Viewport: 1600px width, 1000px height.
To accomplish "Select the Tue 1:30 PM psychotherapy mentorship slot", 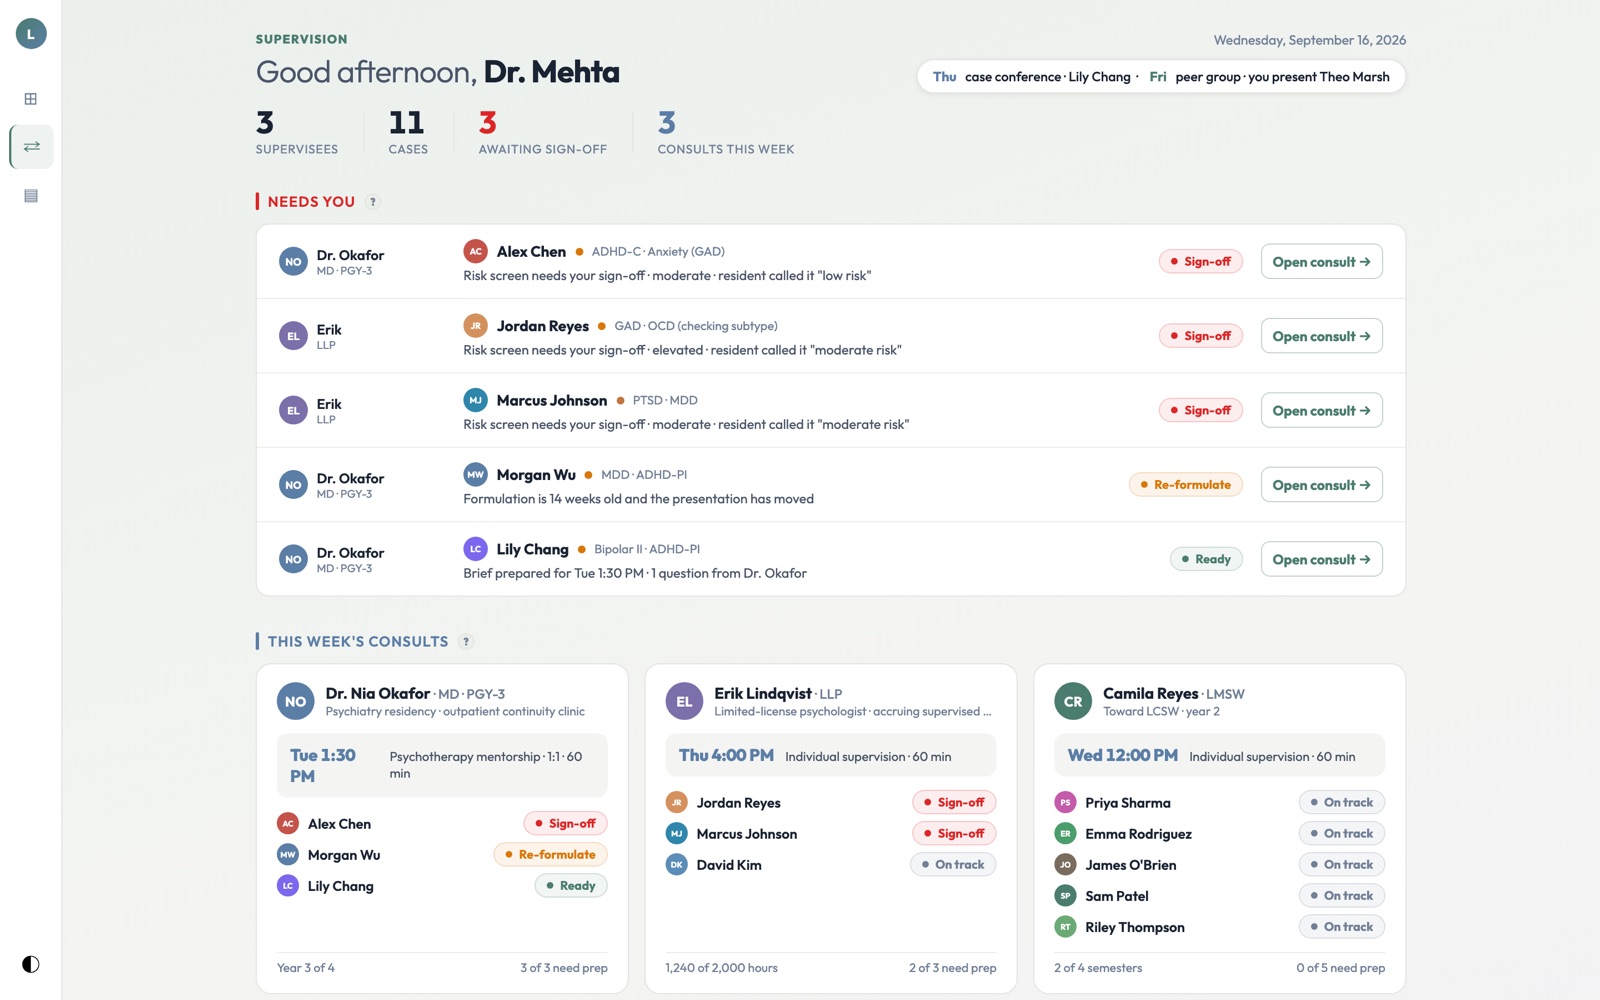I will 442,765.
